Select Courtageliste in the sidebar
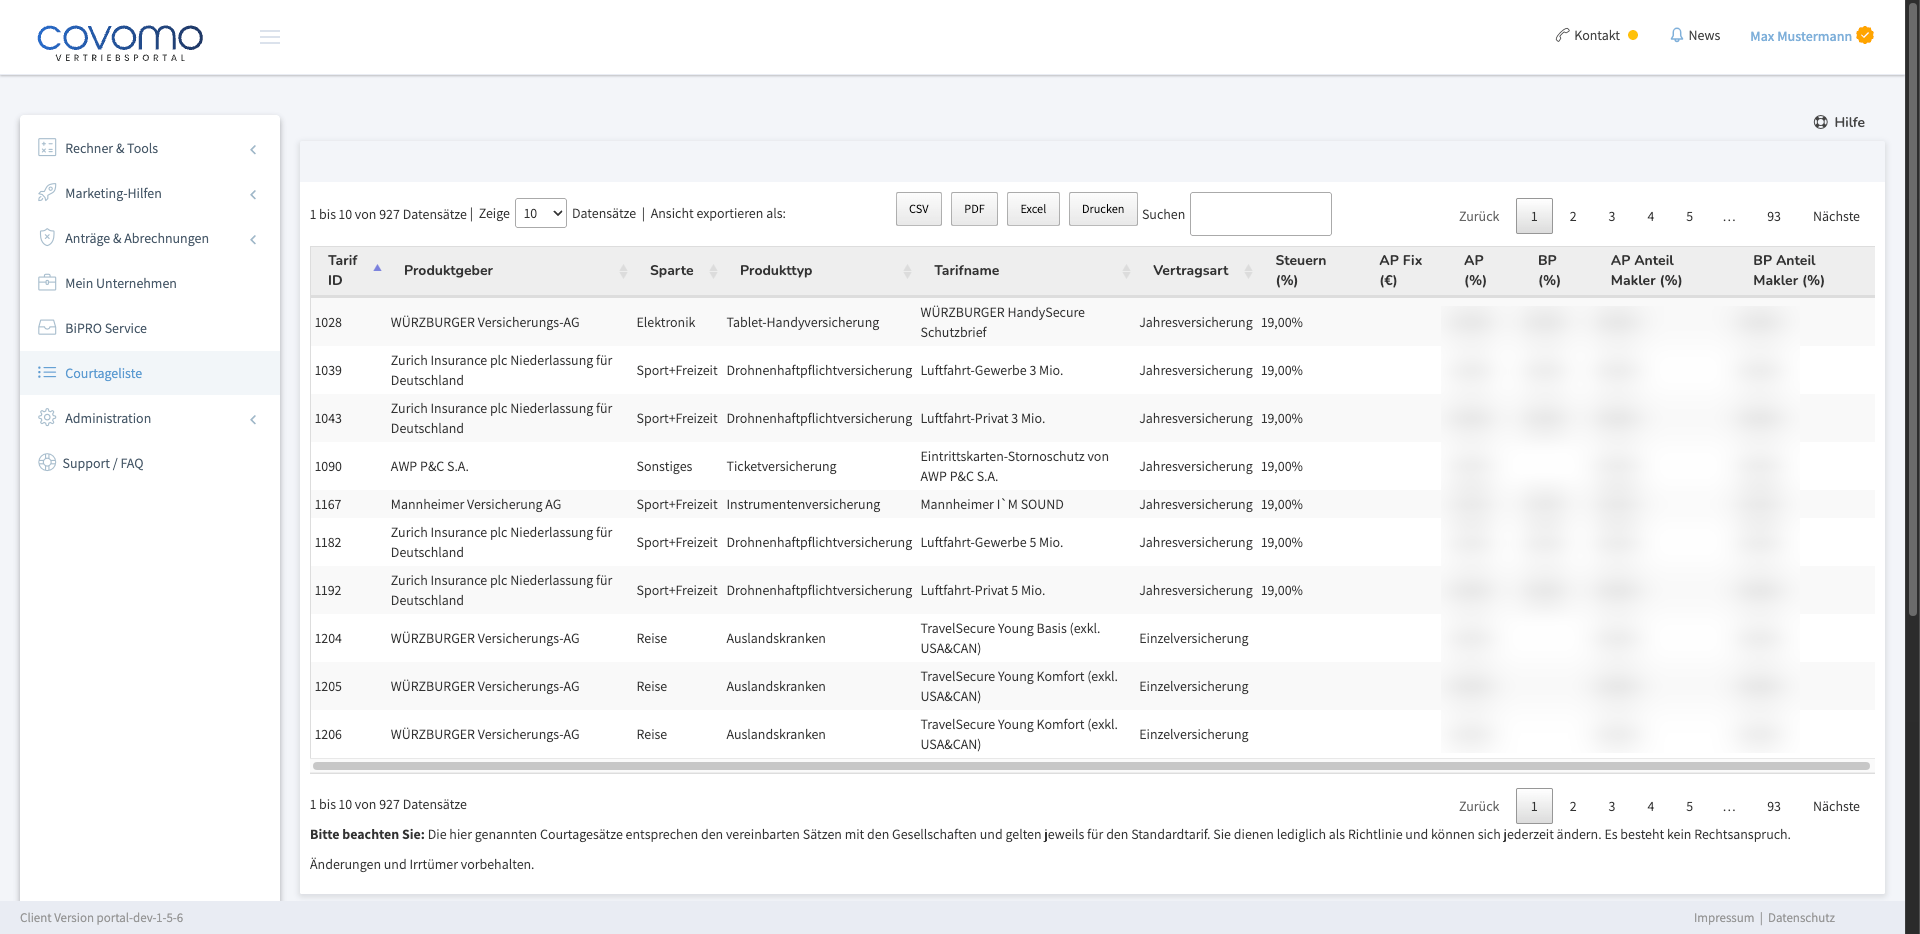This screenshot has width=1920, height=934. pos(150,373)
